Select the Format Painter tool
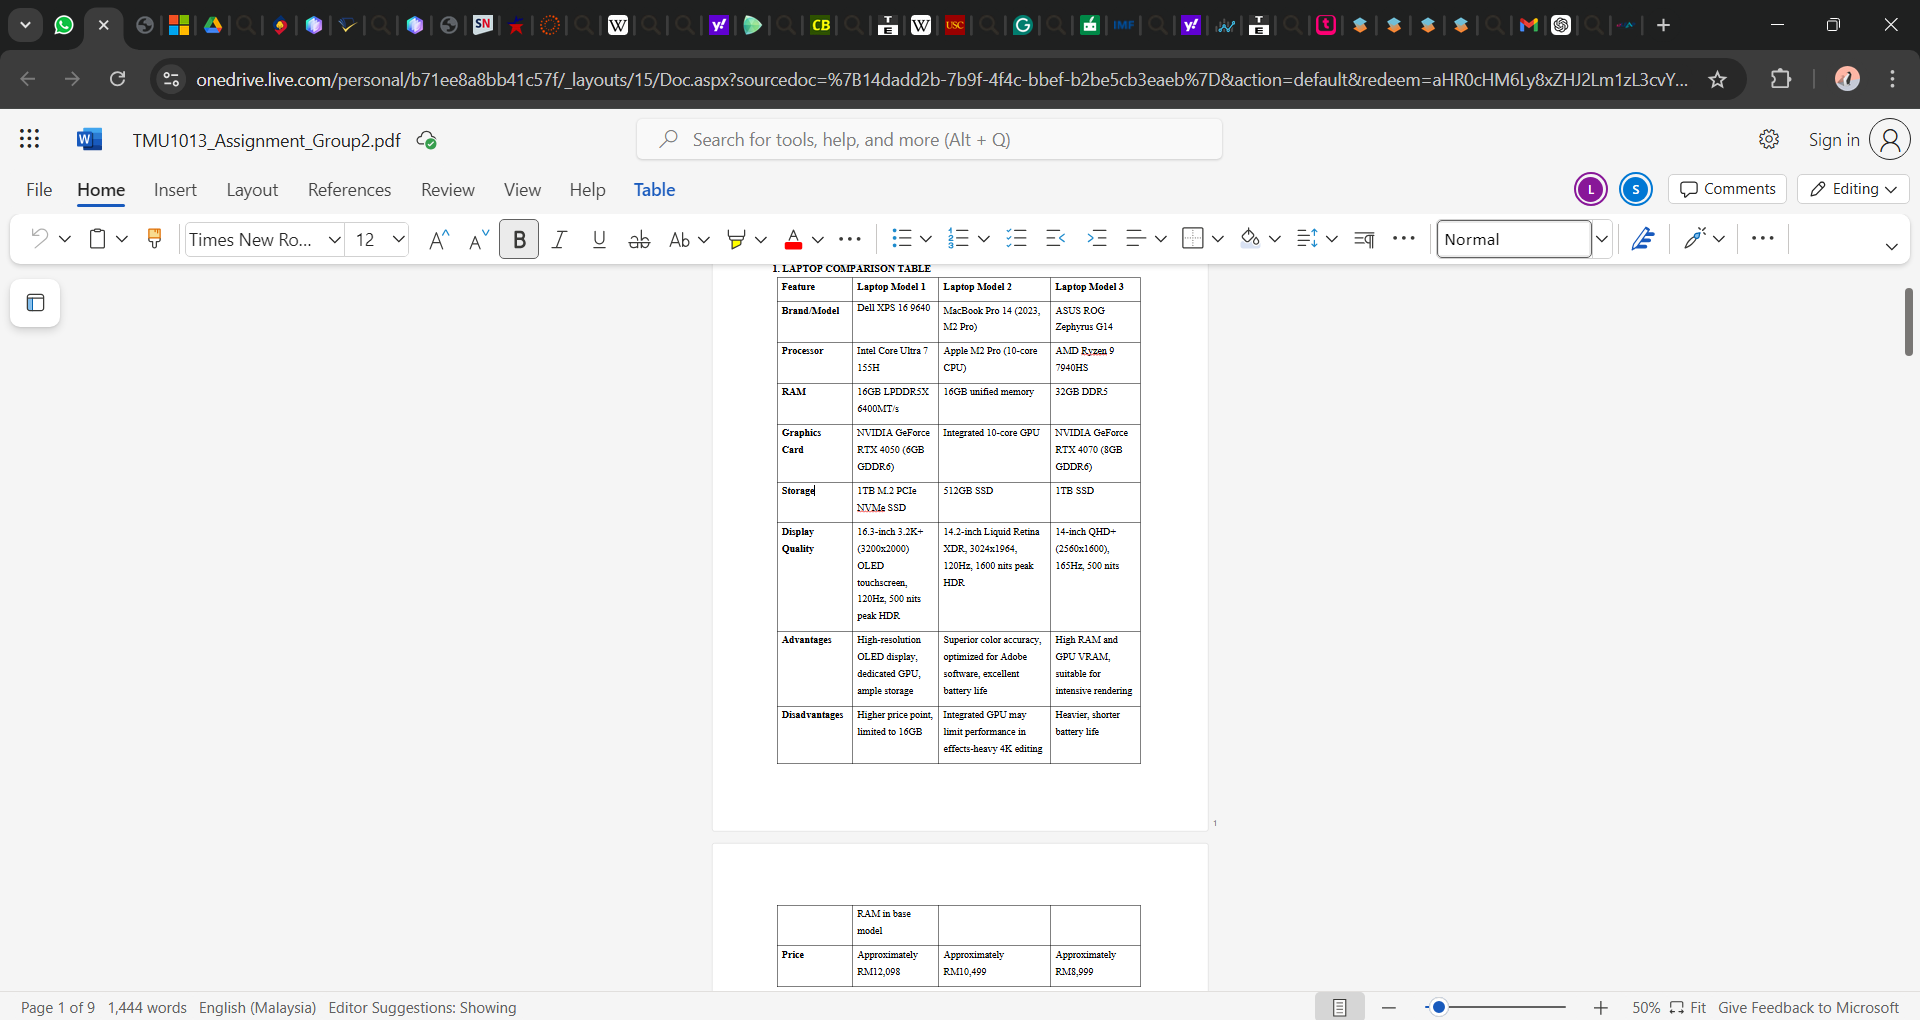 pyautogui.click(x=154, y=239)
